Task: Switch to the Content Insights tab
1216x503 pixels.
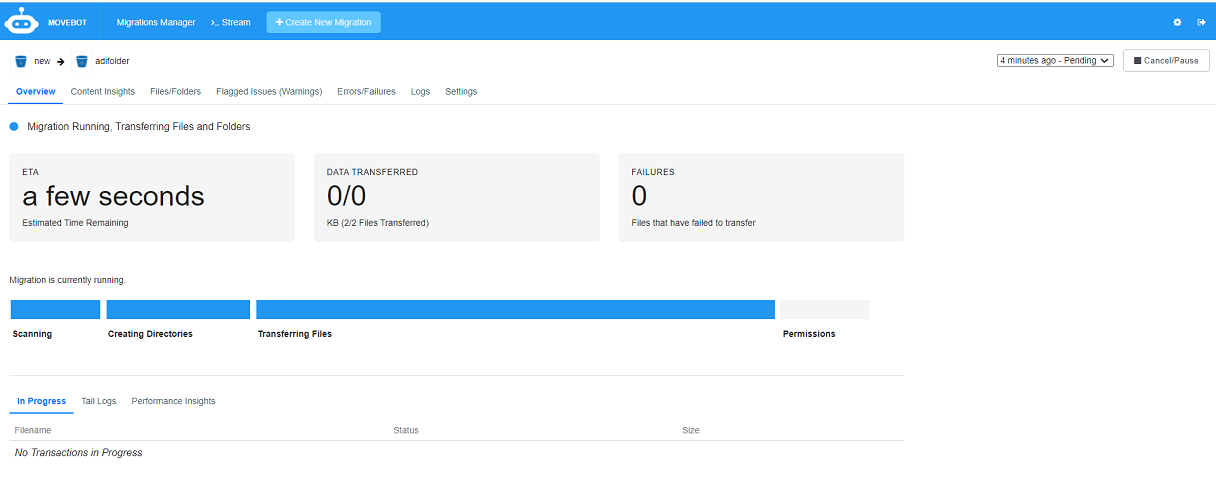Action: tap(102, 91)
